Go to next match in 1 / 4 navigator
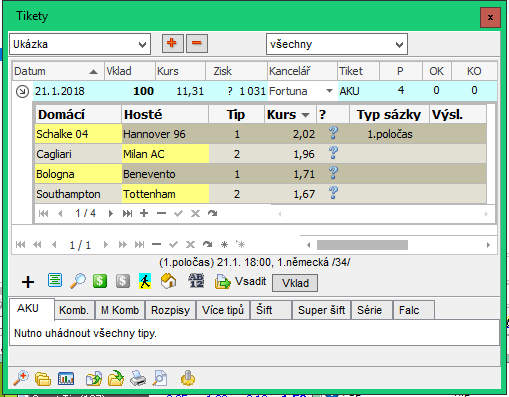The image size is (509, 397). click(x=111, y=213)
